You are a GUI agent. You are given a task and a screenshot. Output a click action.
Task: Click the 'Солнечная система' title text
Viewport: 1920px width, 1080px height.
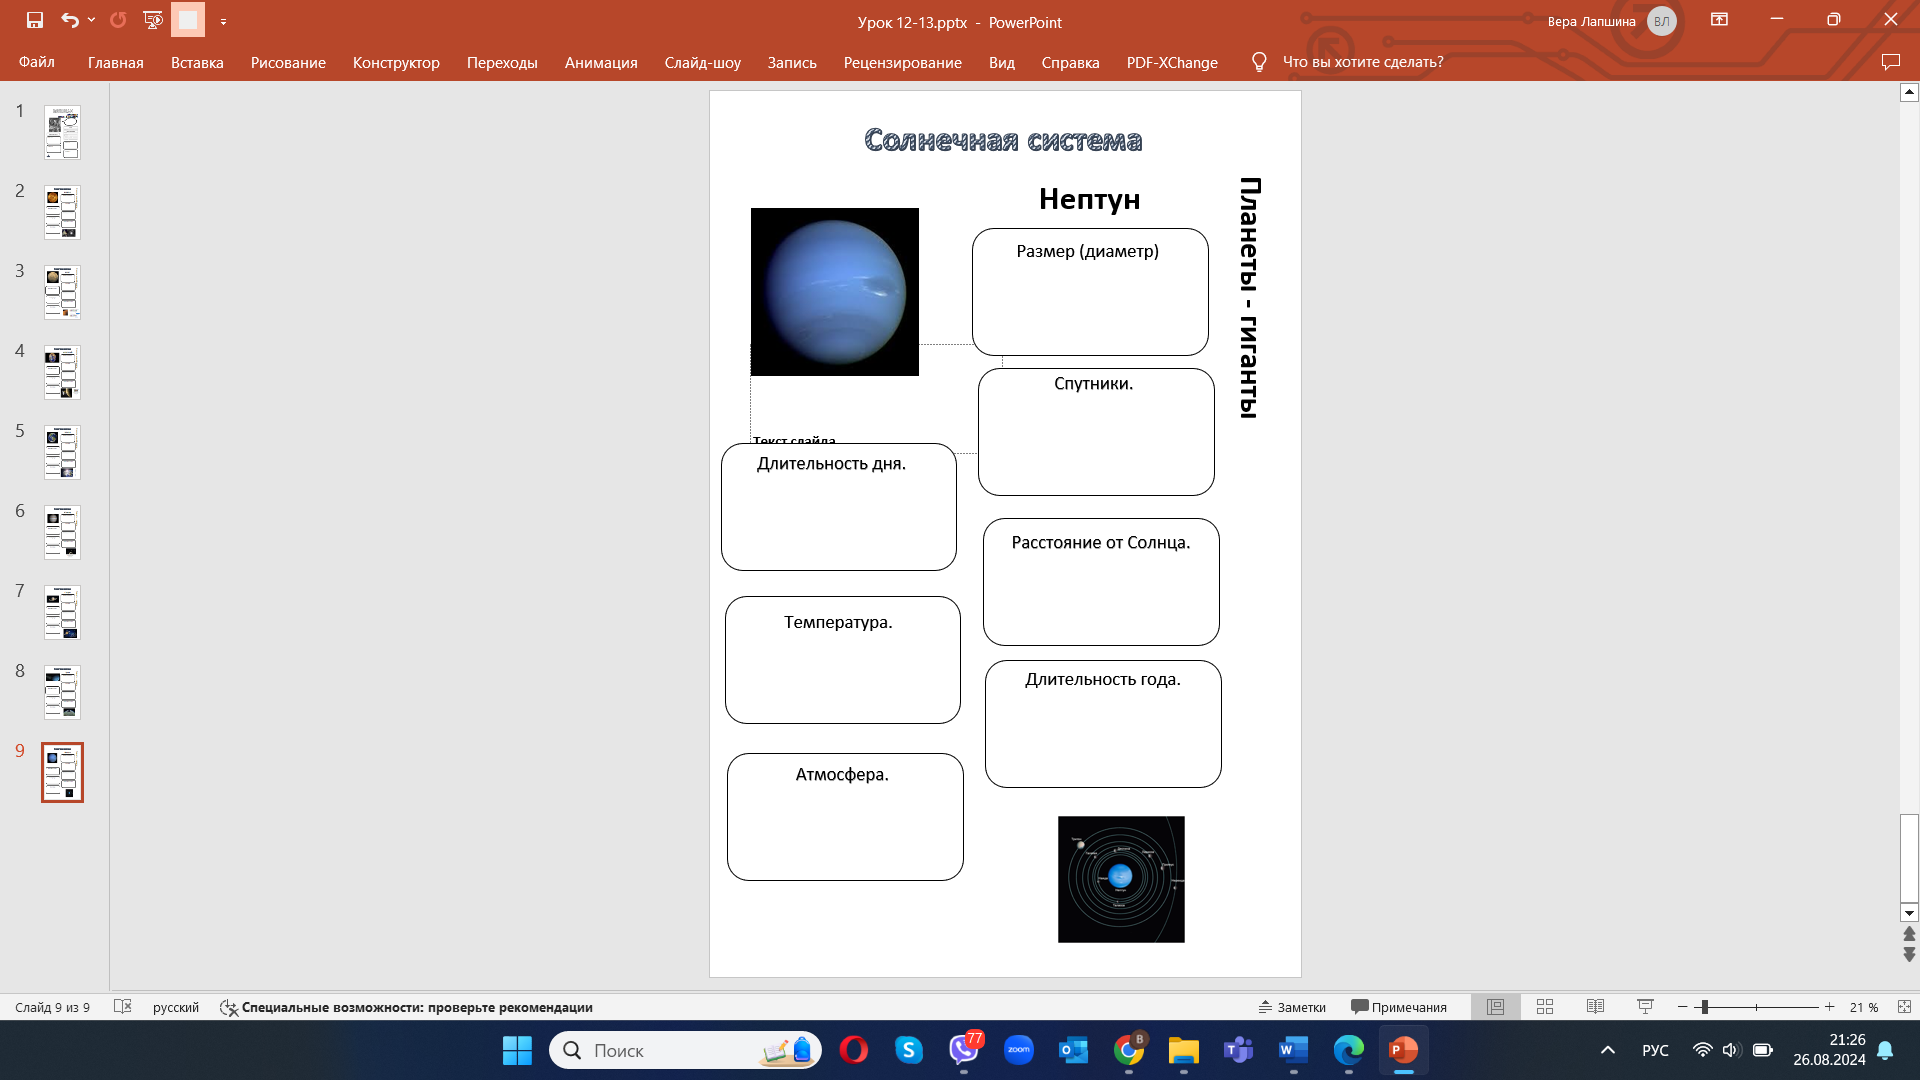[1003, 140]
